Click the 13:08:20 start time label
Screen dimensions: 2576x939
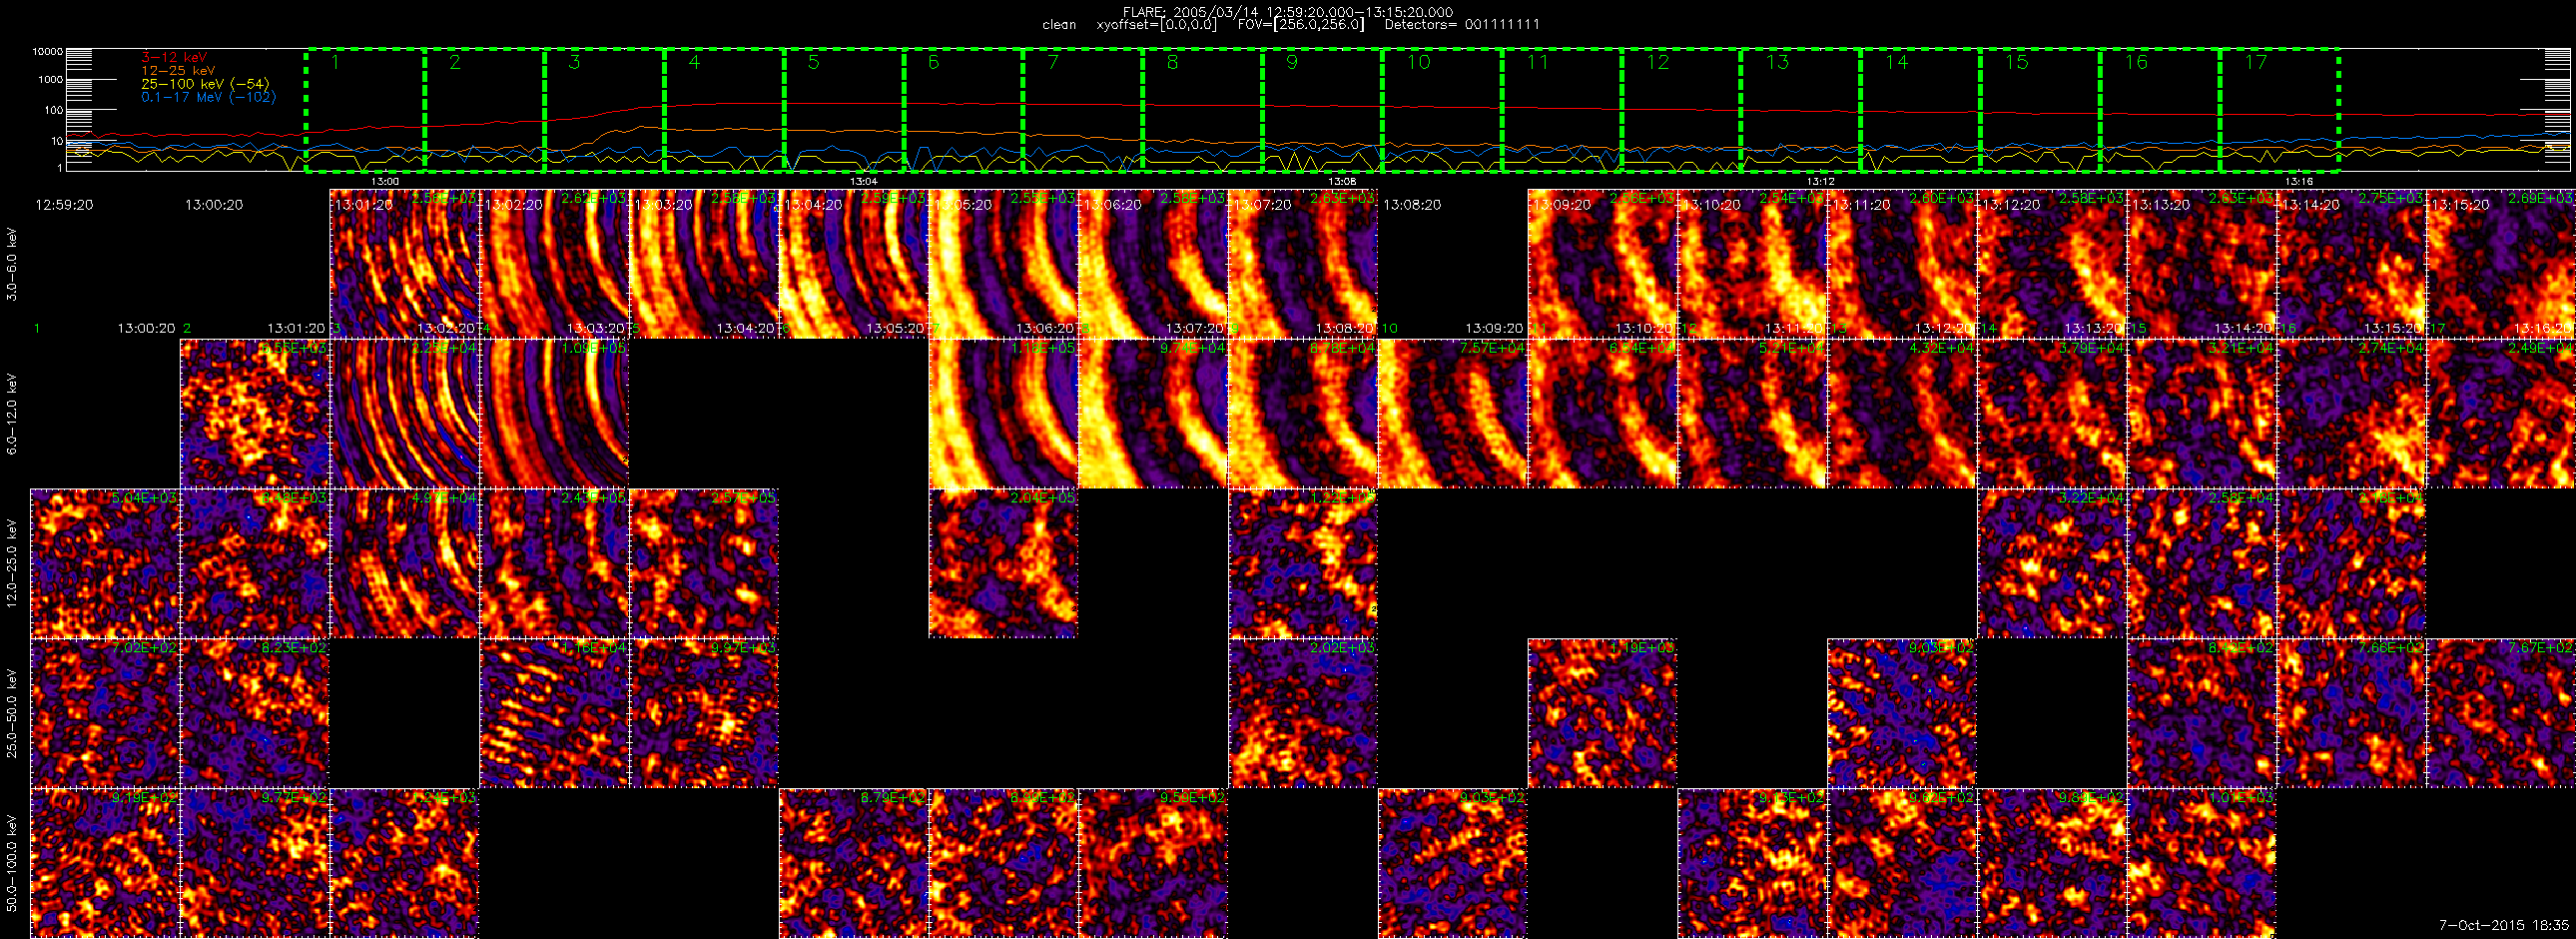click(1413, 205)
